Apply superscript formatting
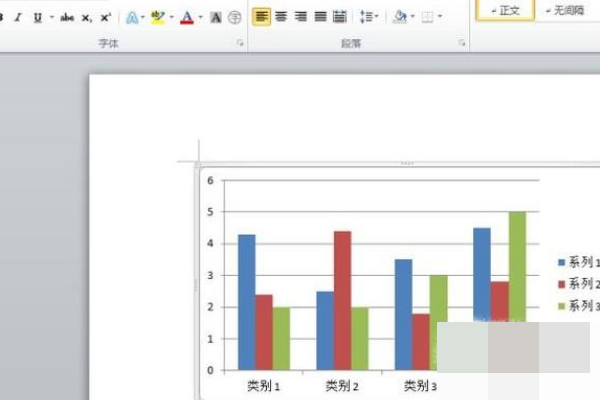Viewport: 600px width, 400px height. click(x=106, y=17)
